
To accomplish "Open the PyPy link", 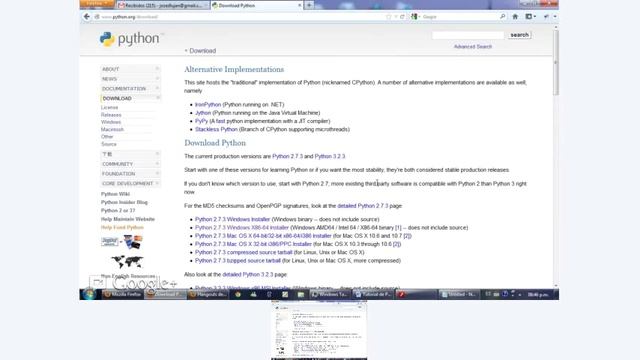I will 201,121.
